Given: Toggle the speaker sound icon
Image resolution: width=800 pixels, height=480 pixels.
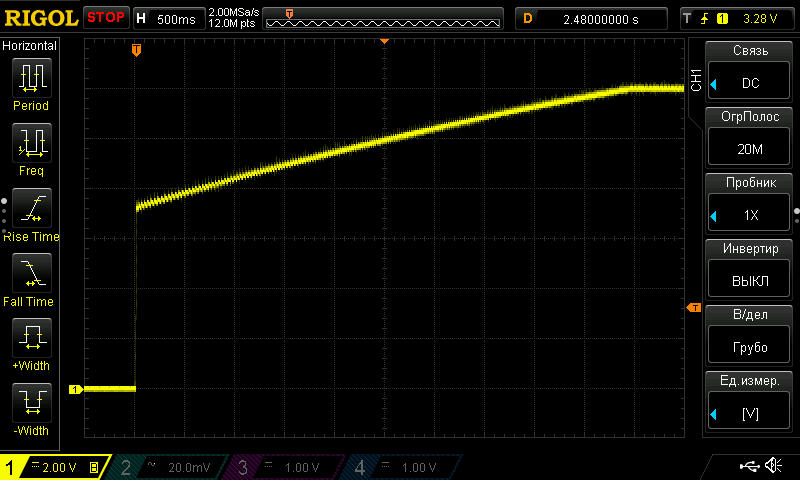Looking at the screenshot, I should click(x=773, y=466).
